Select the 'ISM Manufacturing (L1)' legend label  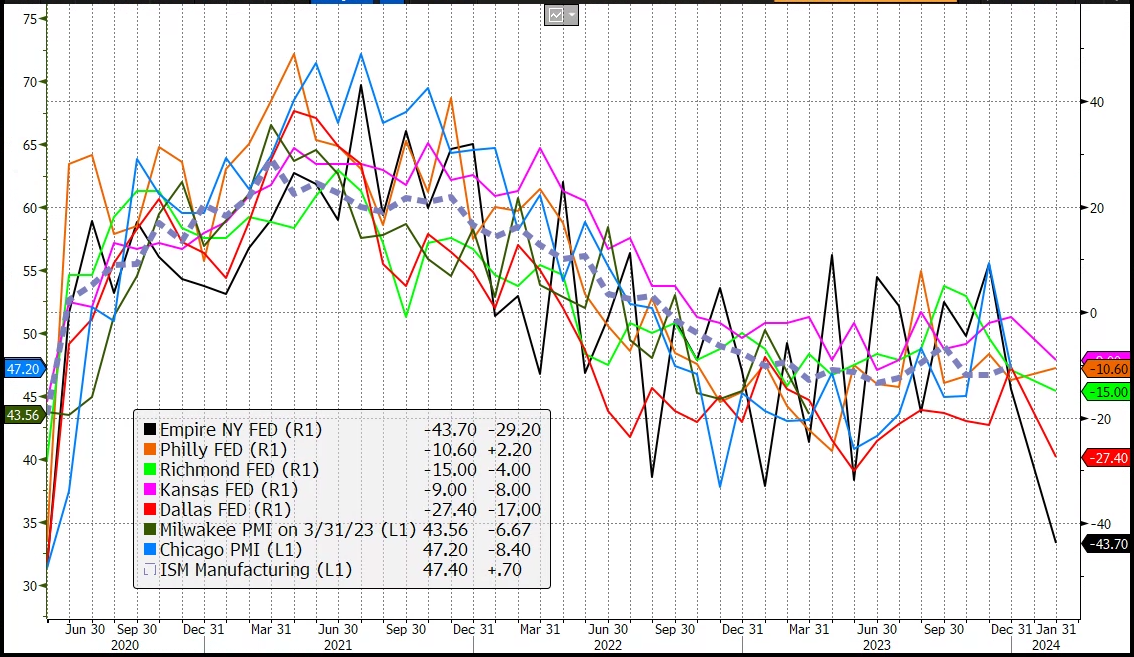pos(256,569)
